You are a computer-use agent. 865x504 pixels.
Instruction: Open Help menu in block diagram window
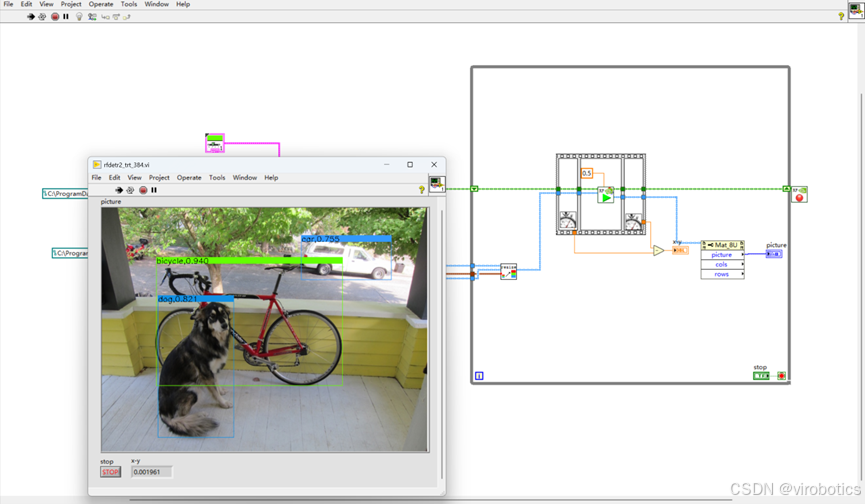click(183, 4)
